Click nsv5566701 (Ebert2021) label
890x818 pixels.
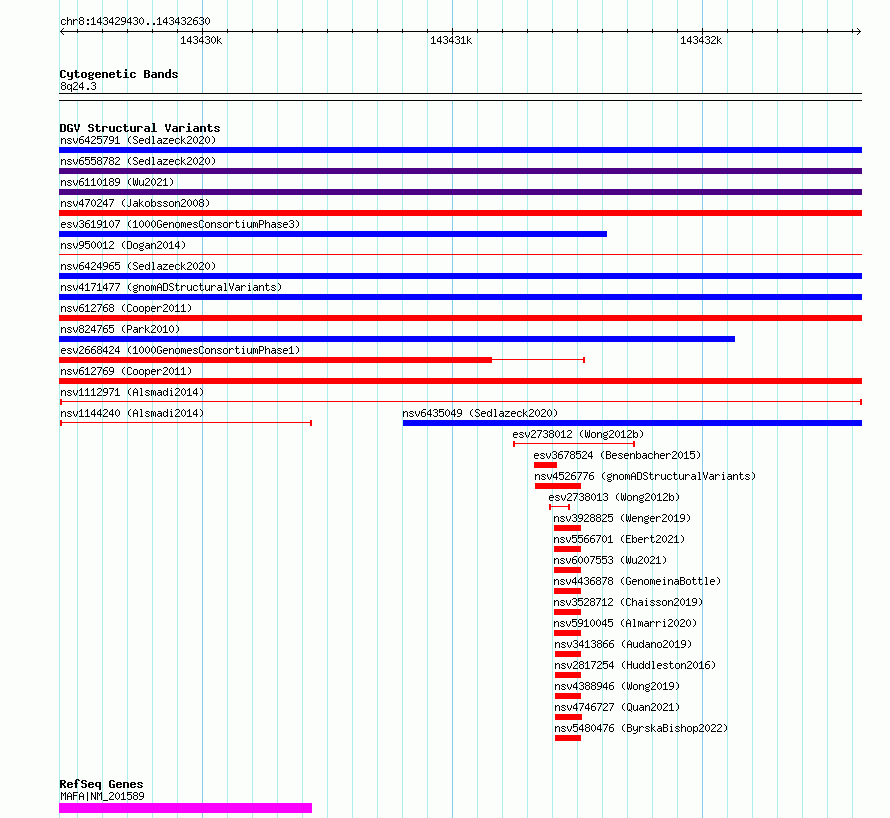point(619,539)
